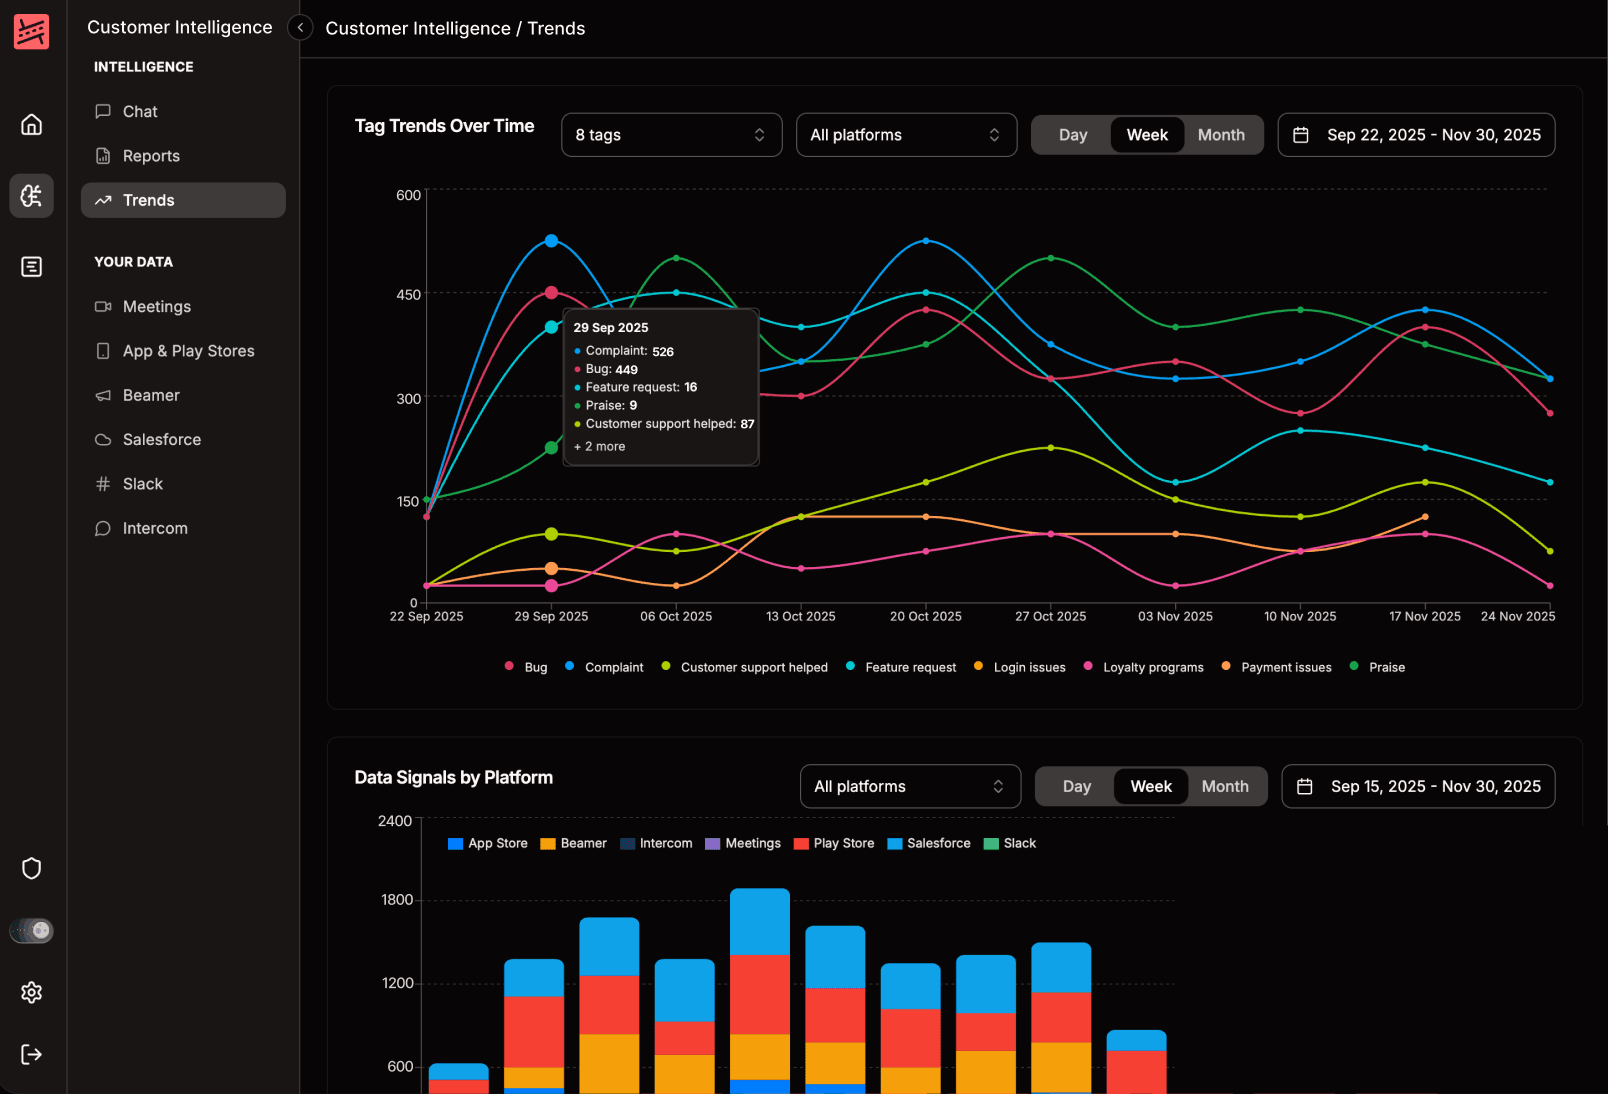Open Settings via the gear icon
The height and width of the screenshot is (1094, 1608).
click(x=31, y=992)
